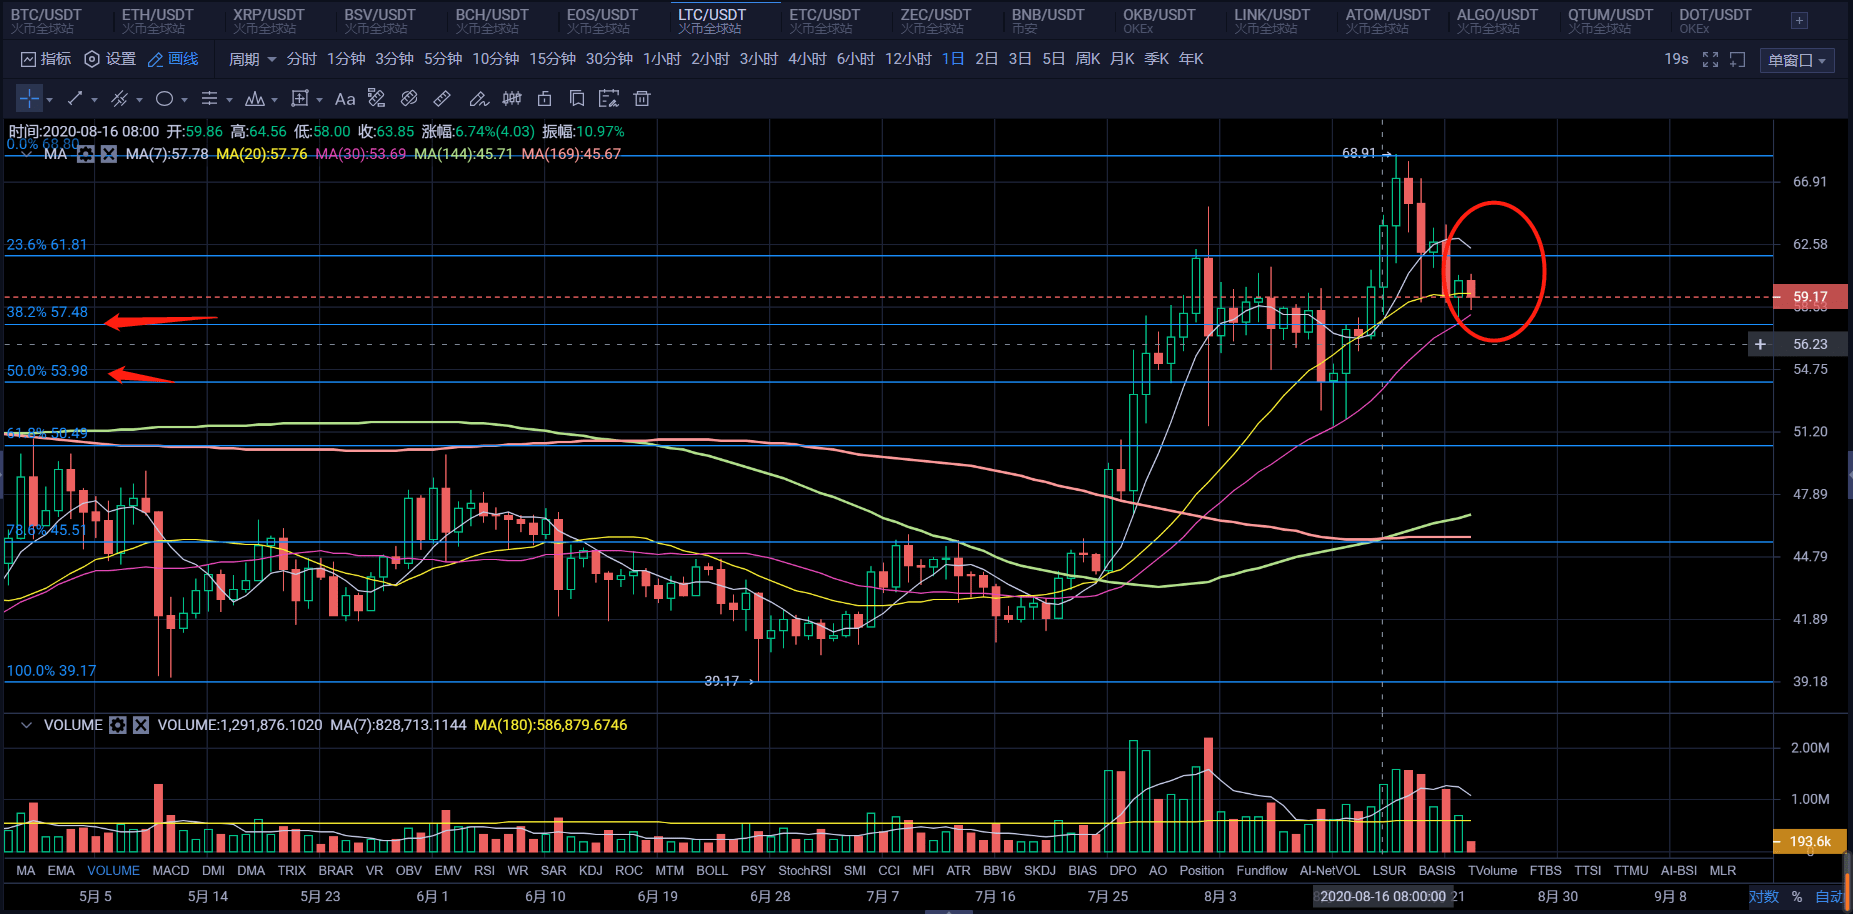The image size is (1853, 914).
Task: Open the ellipse shape drawing tool
Action: 165,99
